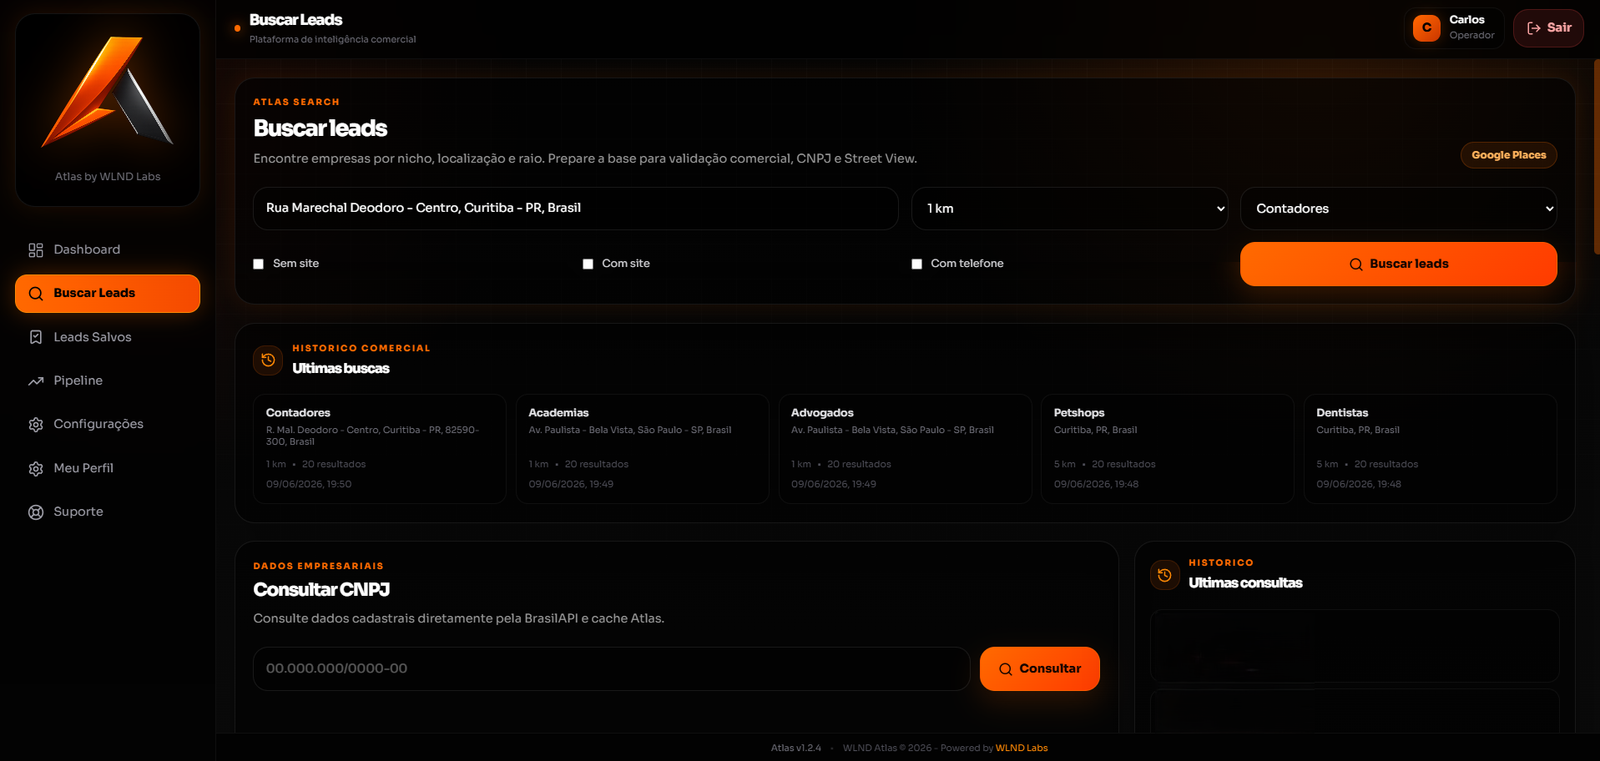
Task: Enable the Com site checkbox
Action: tap(588, 264)
